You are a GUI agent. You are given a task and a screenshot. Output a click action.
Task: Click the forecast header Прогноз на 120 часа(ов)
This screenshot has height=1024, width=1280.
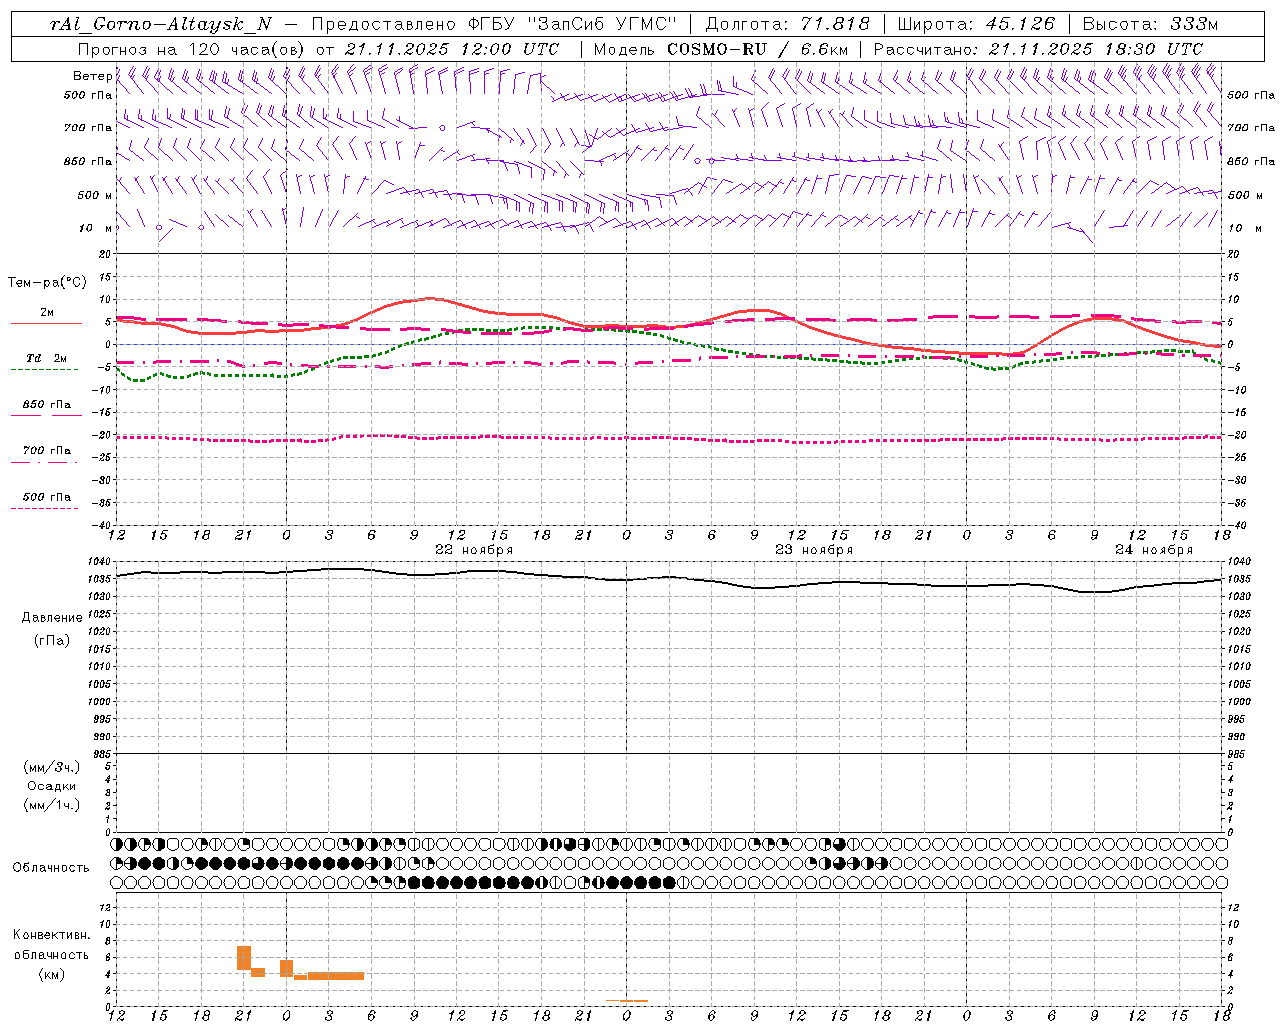click(x=192, y=49)
